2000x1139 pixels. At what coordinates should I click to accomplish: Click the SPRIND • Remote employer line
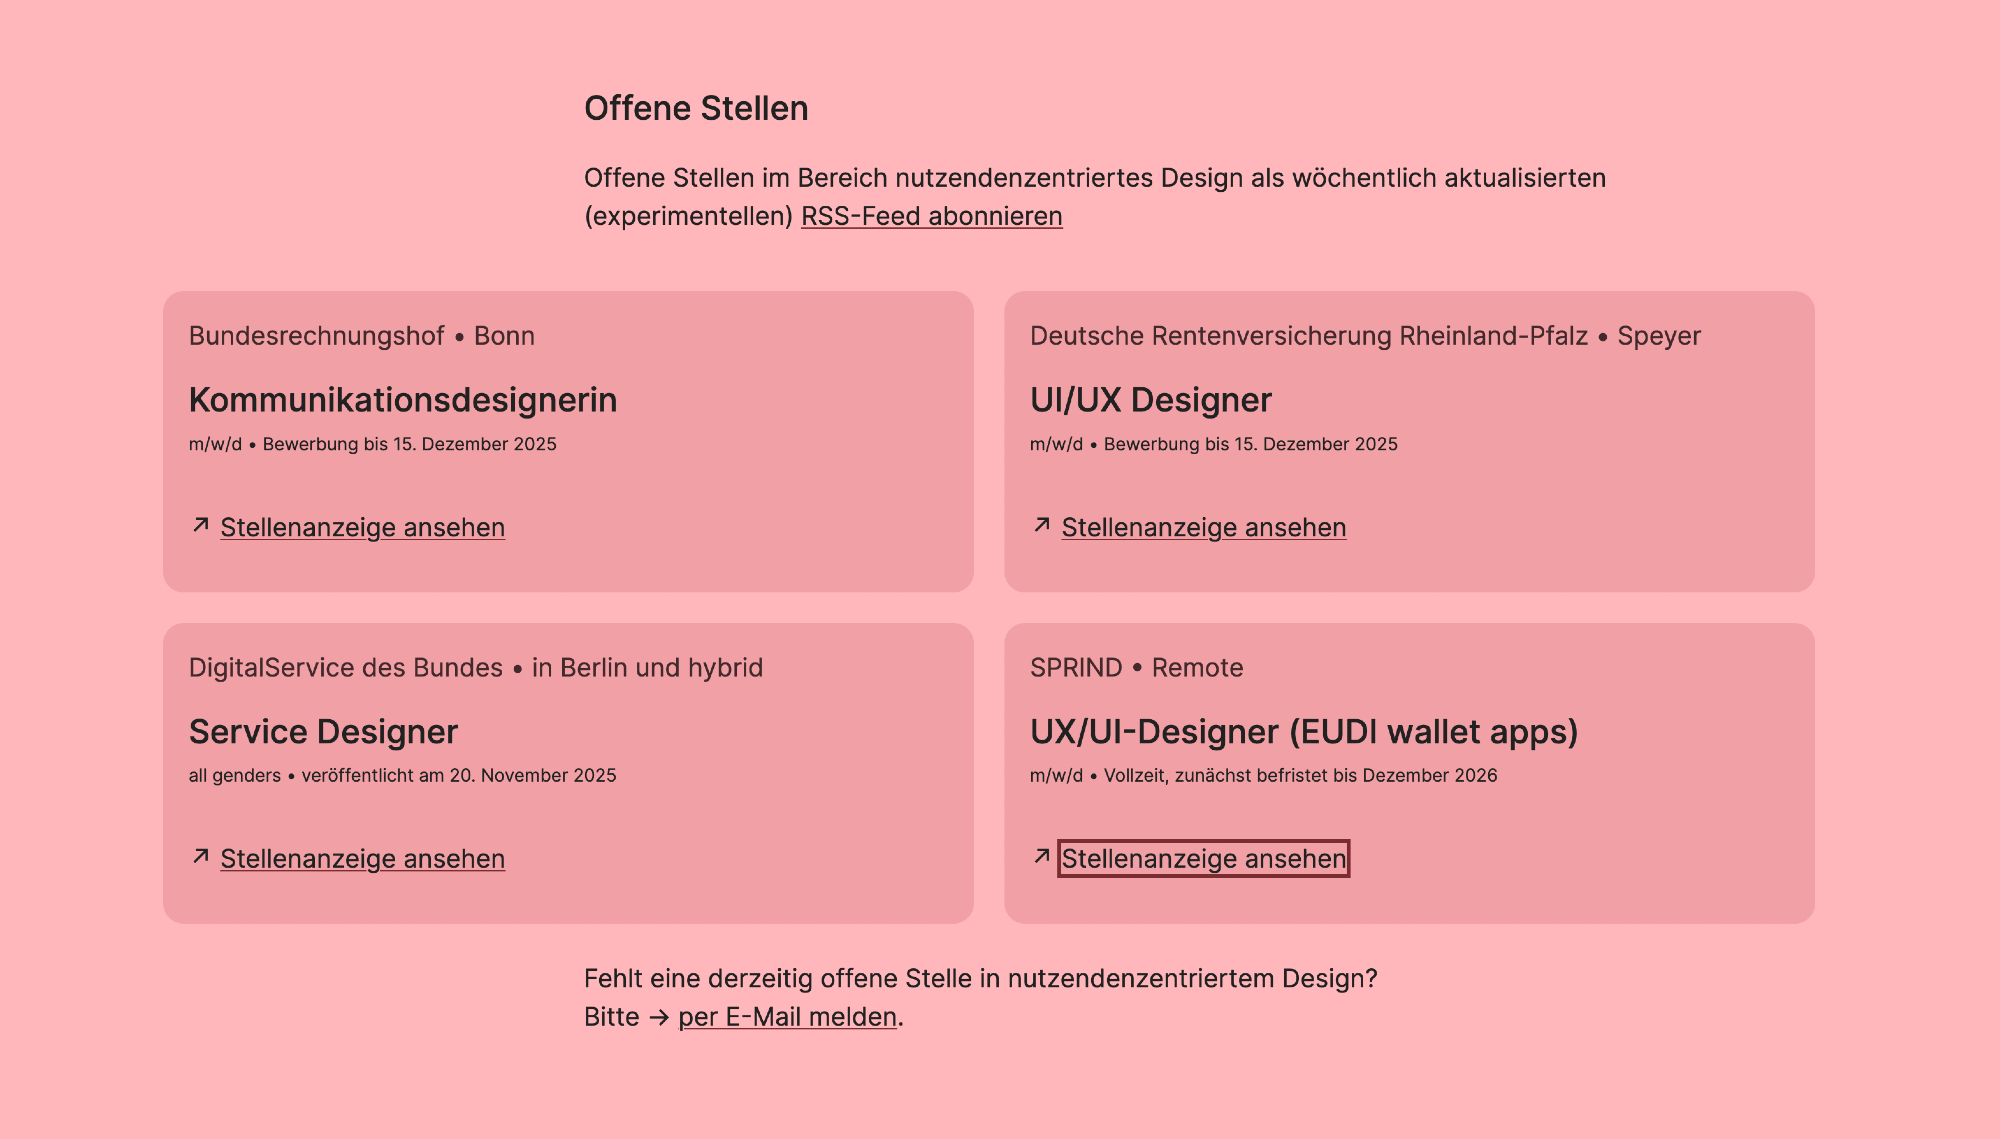coord(1136,668)
